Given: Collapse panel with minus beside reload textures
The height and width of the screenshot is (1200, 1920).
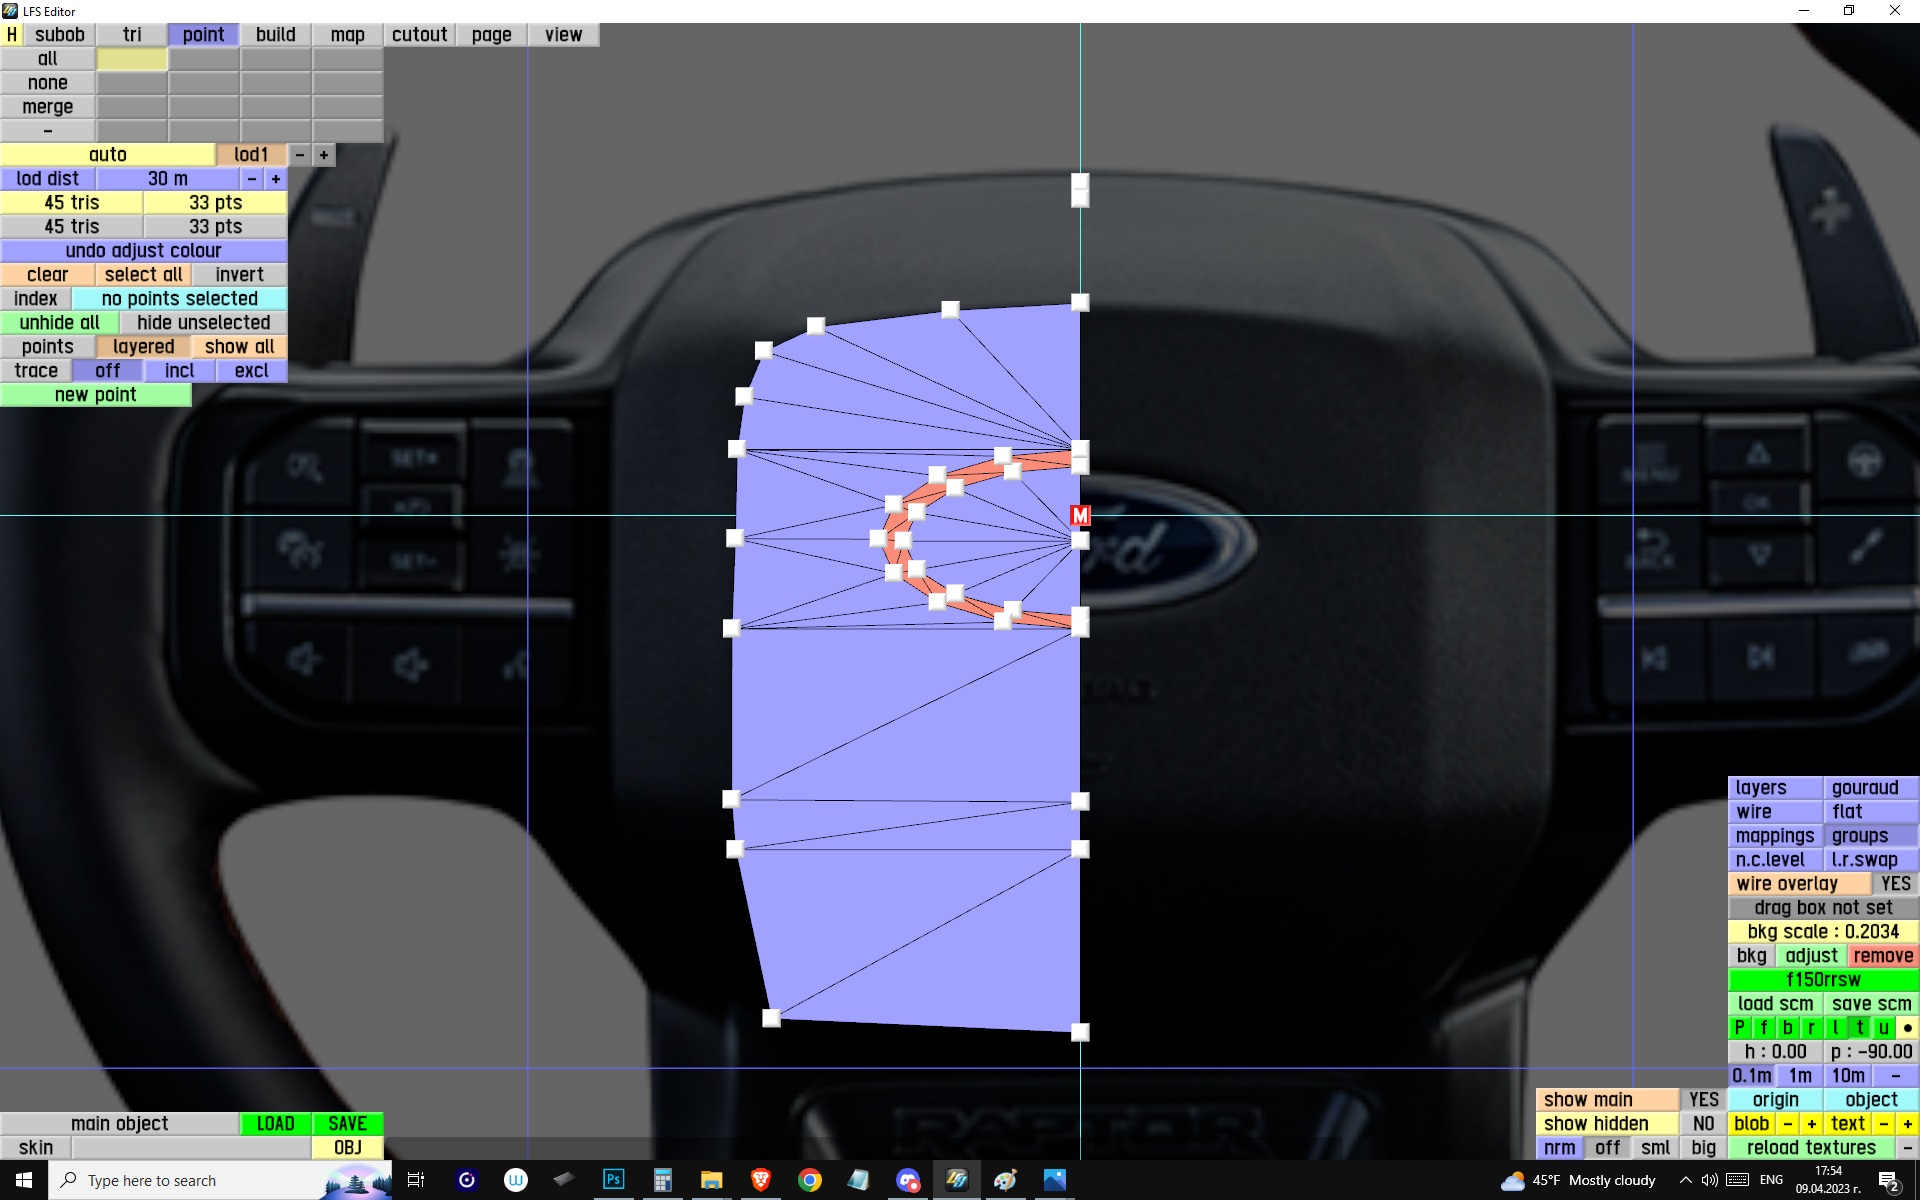Looking at the screenshot, I should pyautogui.click(x=1907, y=1148).
